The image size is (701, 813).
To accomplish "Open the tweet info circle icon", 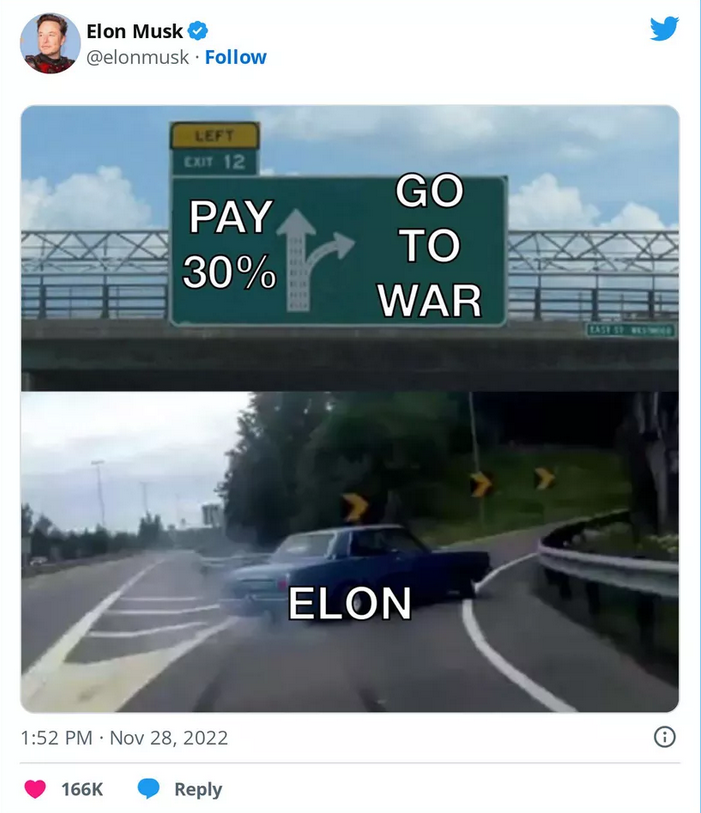I will click(x=665, y=737).
